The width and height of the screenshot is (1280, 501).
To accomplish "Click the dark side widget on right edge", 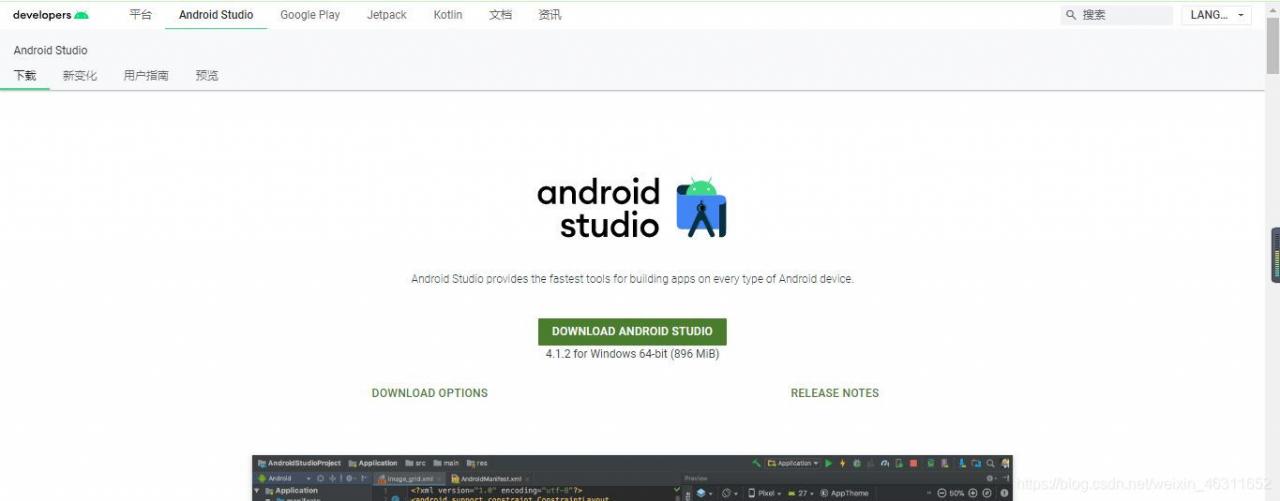I will coord(1275,255).
